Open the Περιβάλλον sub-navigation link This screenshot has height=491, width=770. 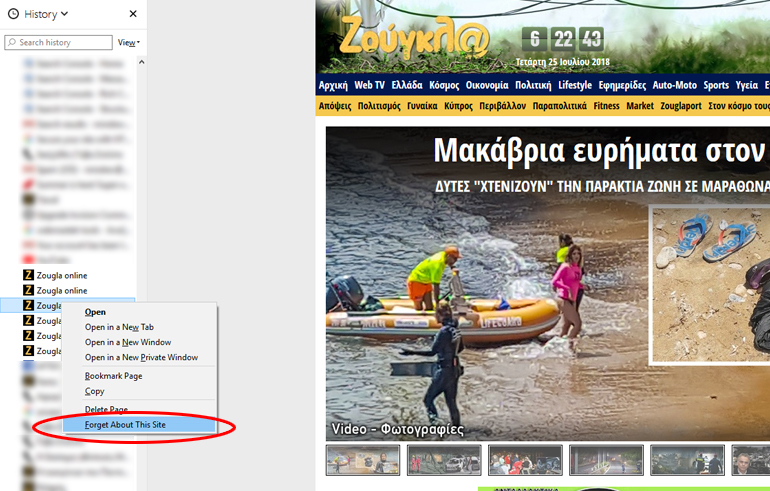pyautogui.click(x=502, y=106)
